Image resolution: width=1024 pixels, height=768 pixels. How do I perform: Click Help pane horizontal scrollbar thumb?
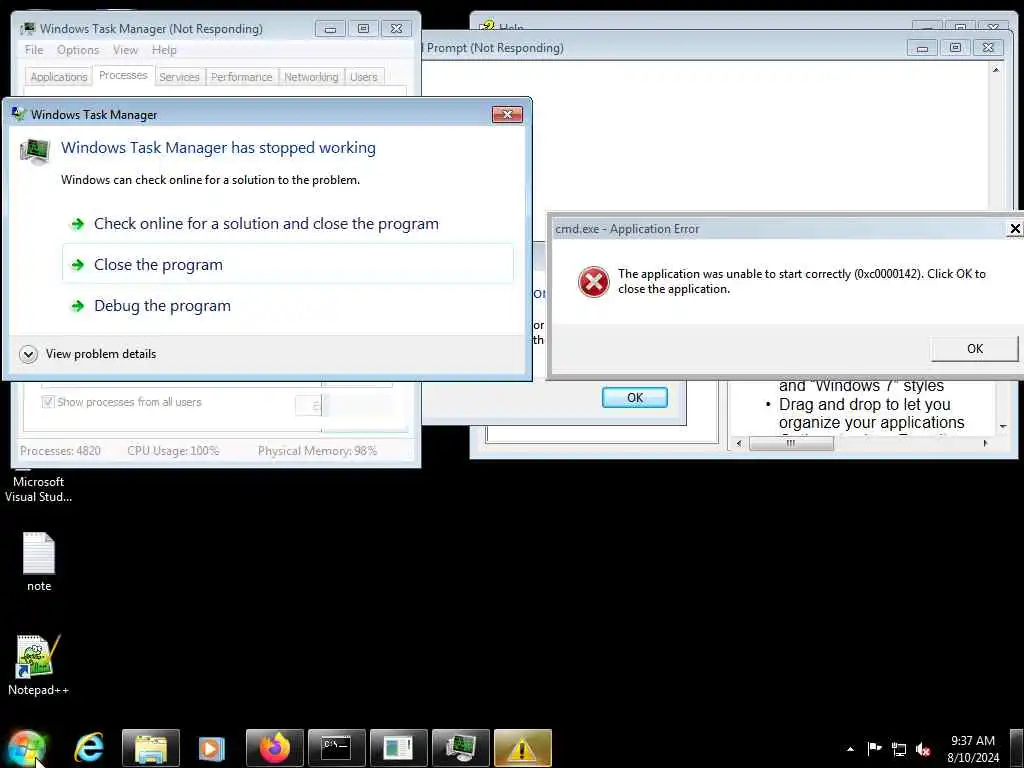point(790,443)
